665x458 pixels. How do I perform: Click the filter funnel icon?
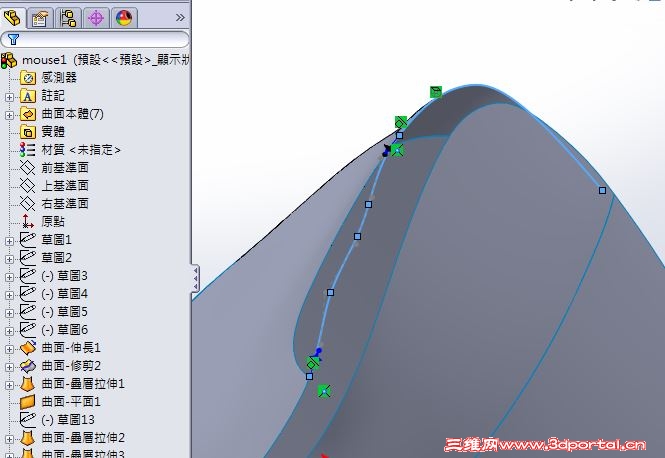[x=14, y=39]
